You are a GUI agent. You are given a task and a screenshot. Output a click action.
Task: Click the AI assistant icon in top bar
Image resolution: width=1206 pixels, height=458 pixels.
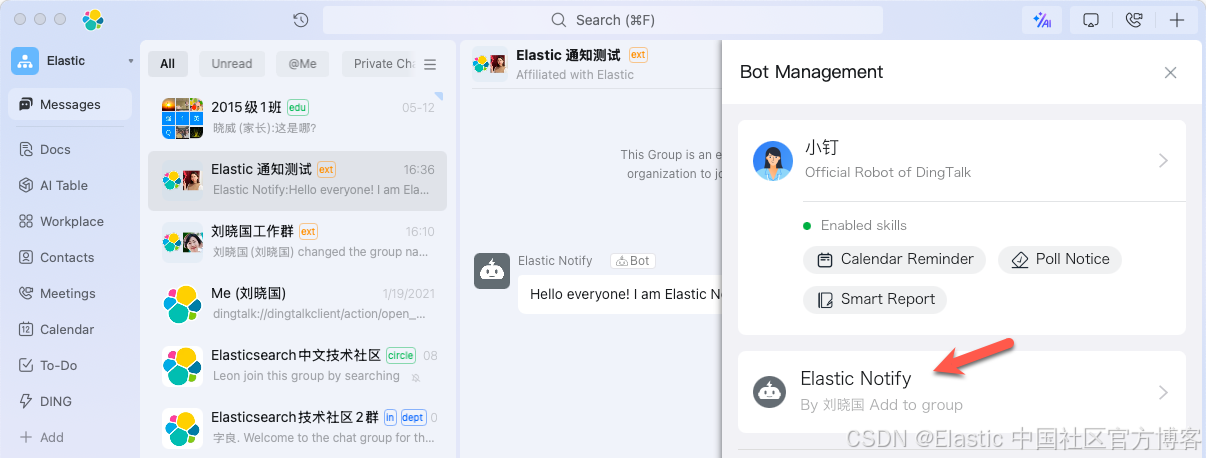point(1042,20)
